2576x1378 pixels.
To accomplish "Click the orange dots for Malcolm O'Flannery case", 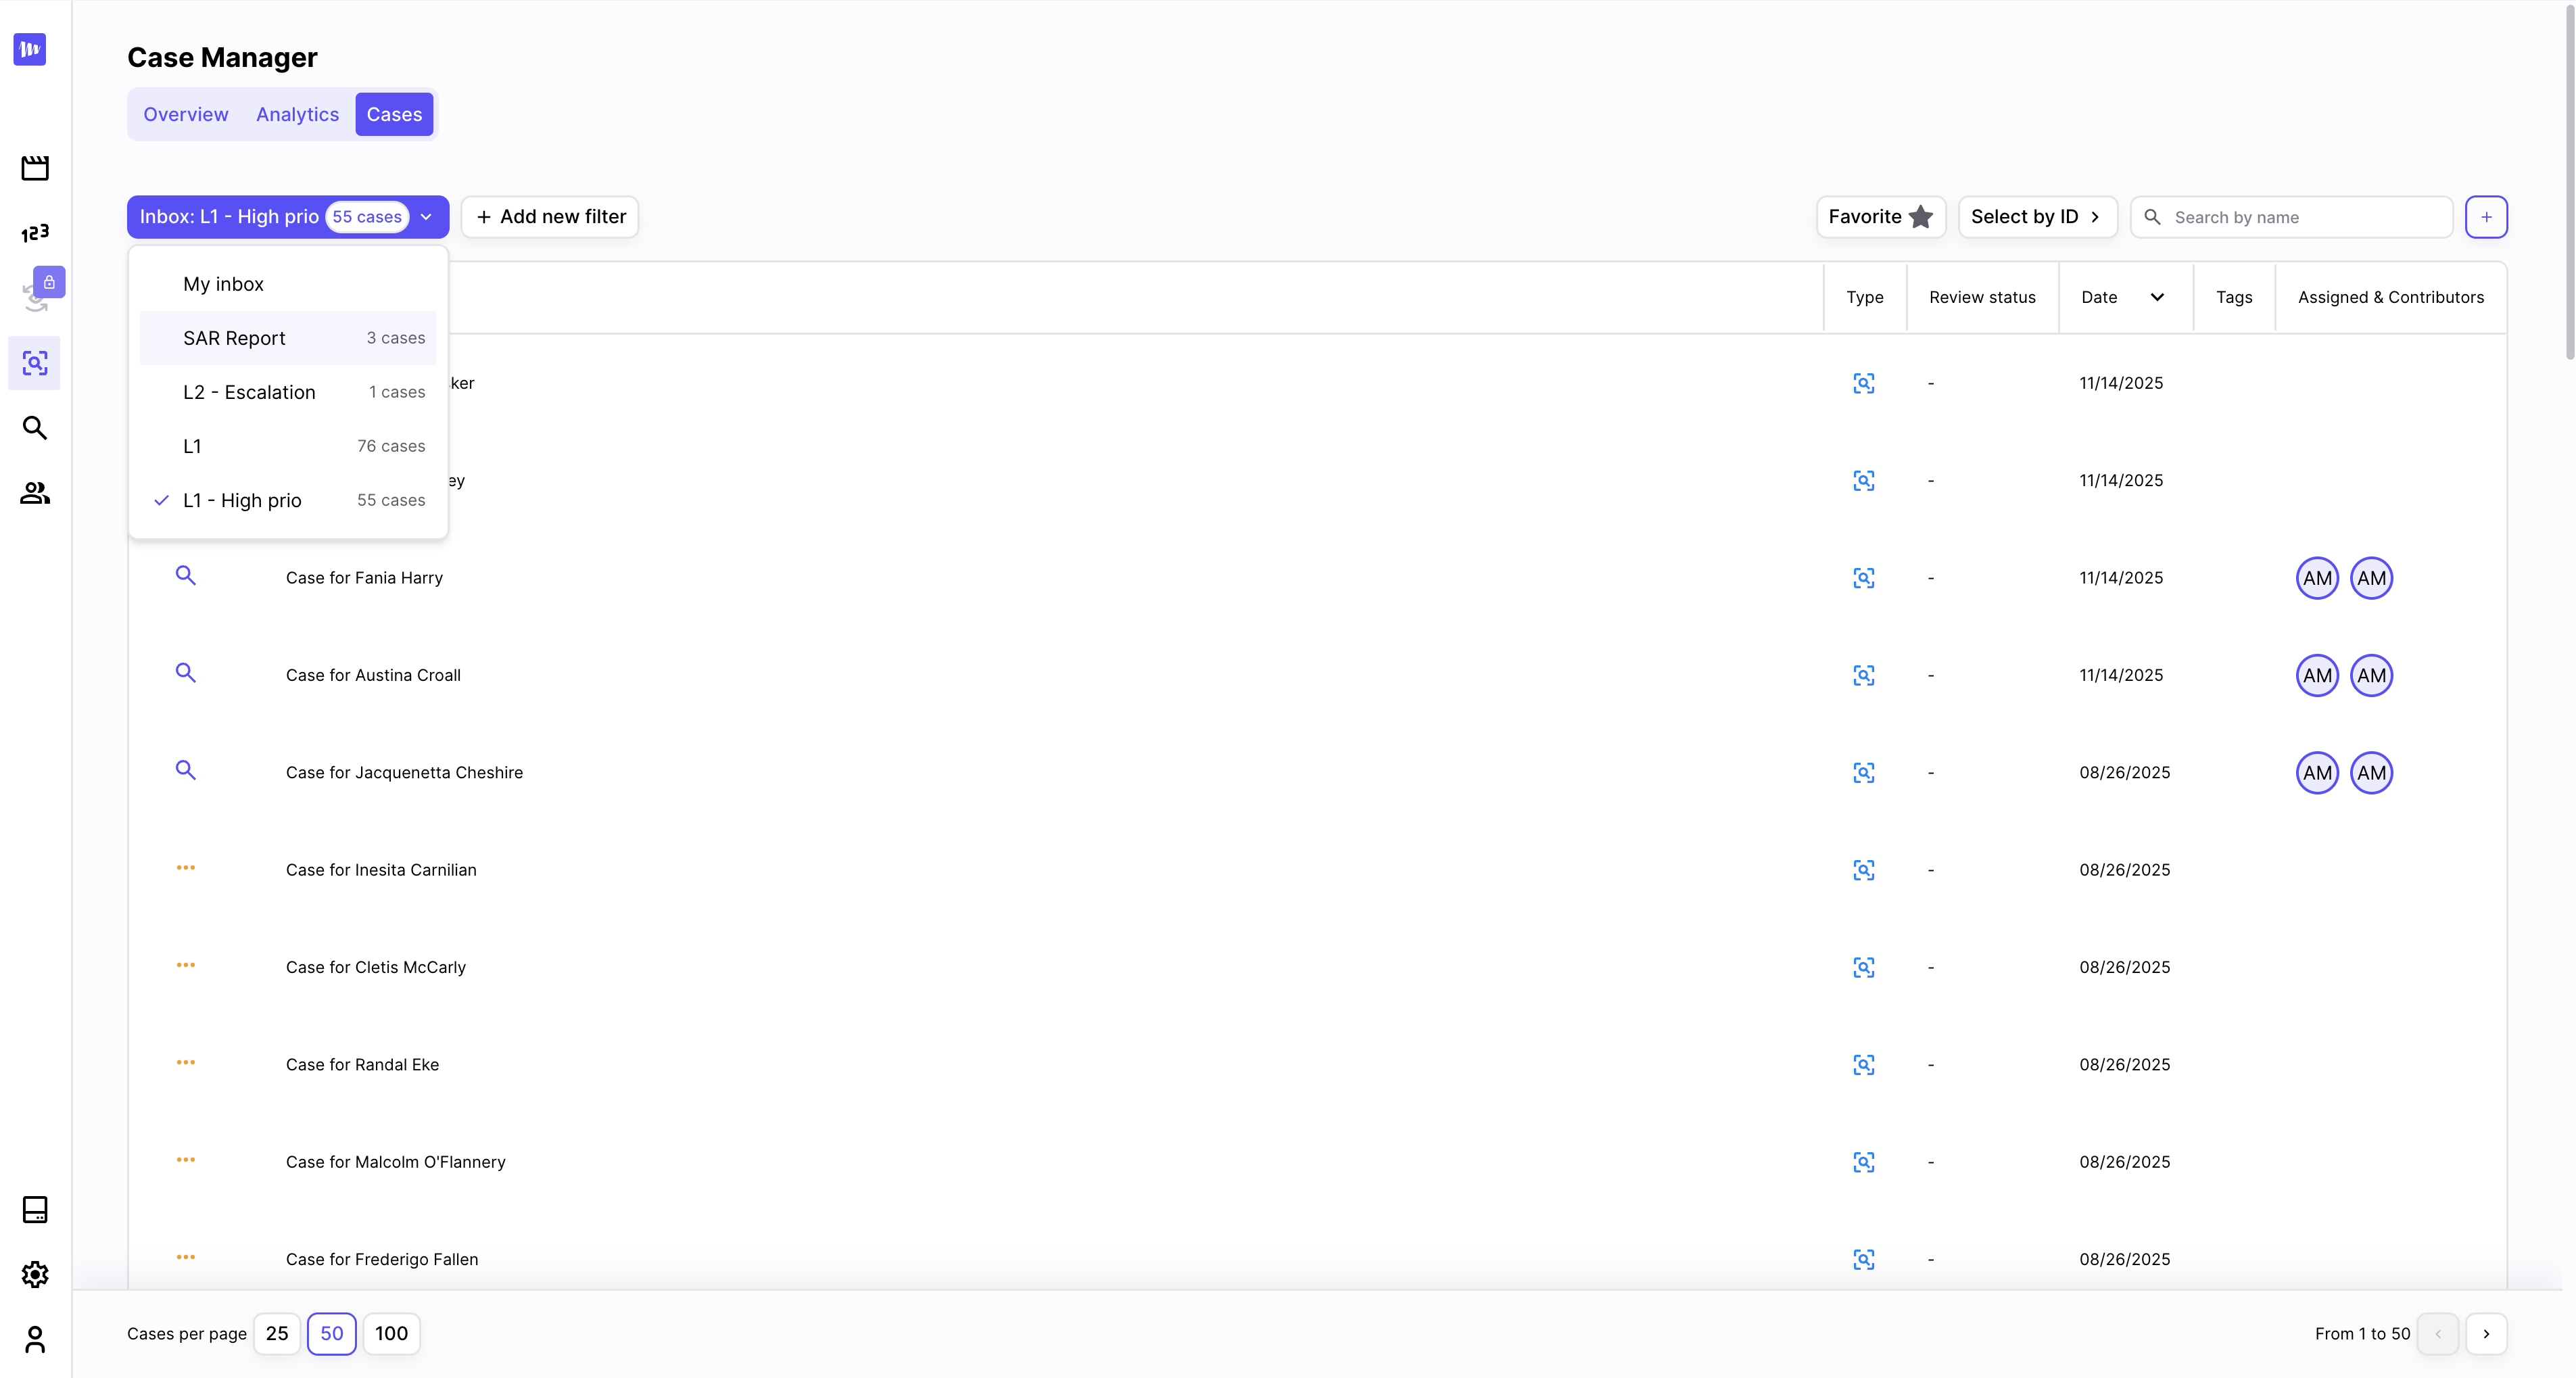I will pos(186,1160).
